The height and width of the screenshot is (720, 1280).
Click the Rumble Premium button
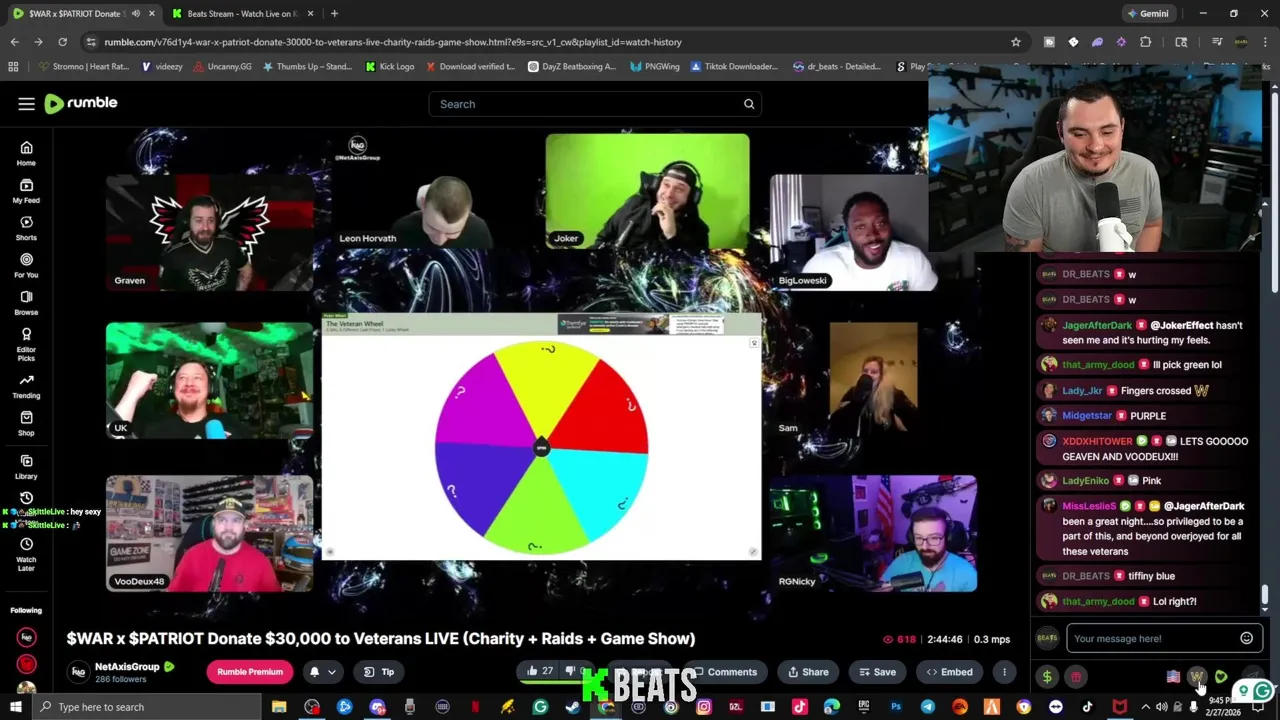point(250,672)
